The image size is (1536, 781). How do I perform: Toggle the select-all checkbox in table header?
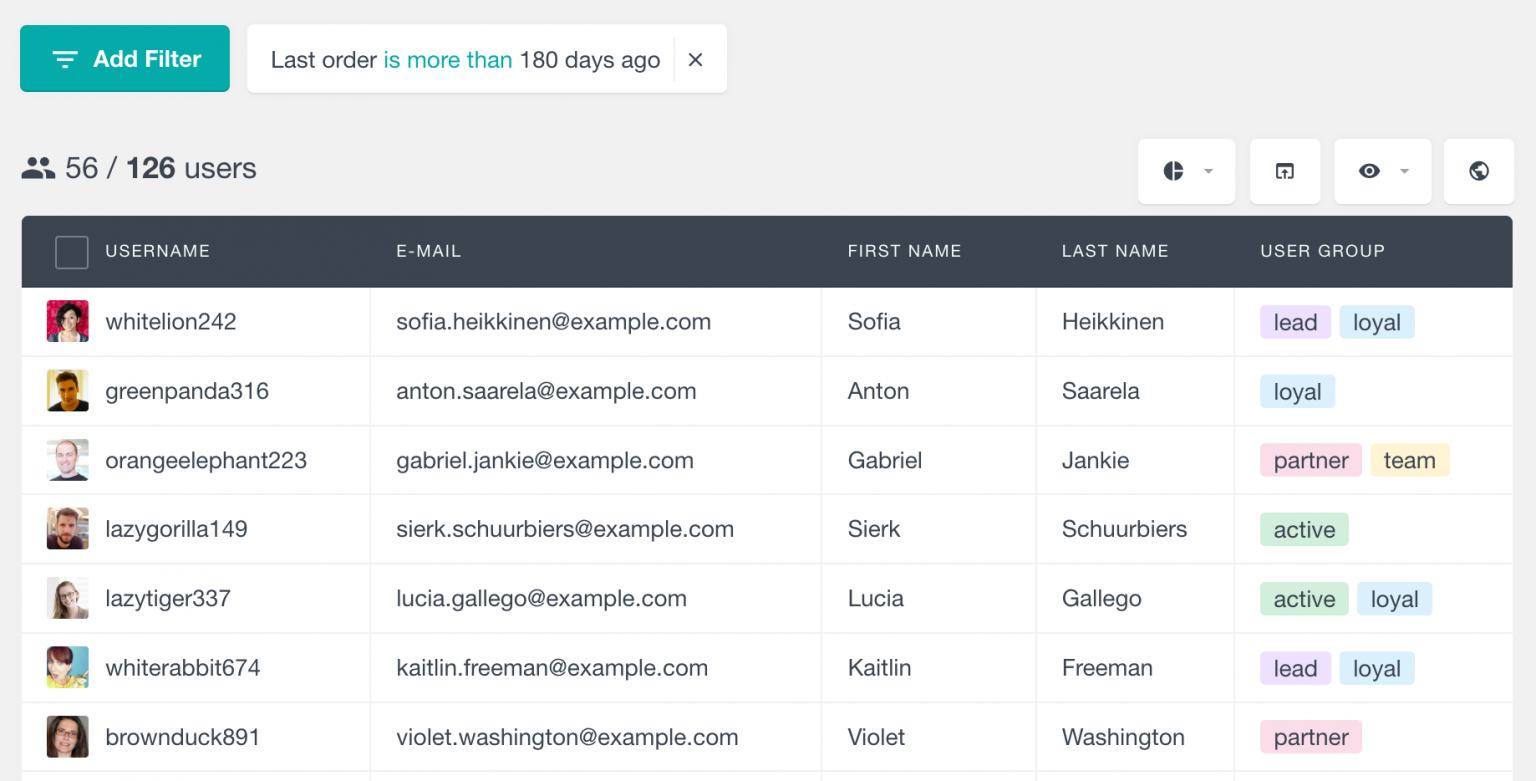72,252
